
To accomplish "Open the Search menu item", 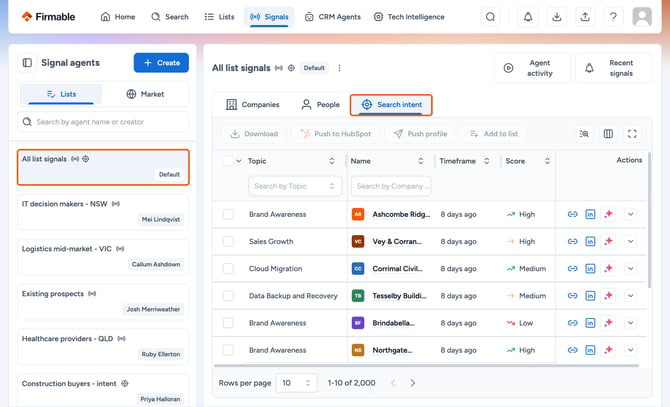I will pos(170,17).
